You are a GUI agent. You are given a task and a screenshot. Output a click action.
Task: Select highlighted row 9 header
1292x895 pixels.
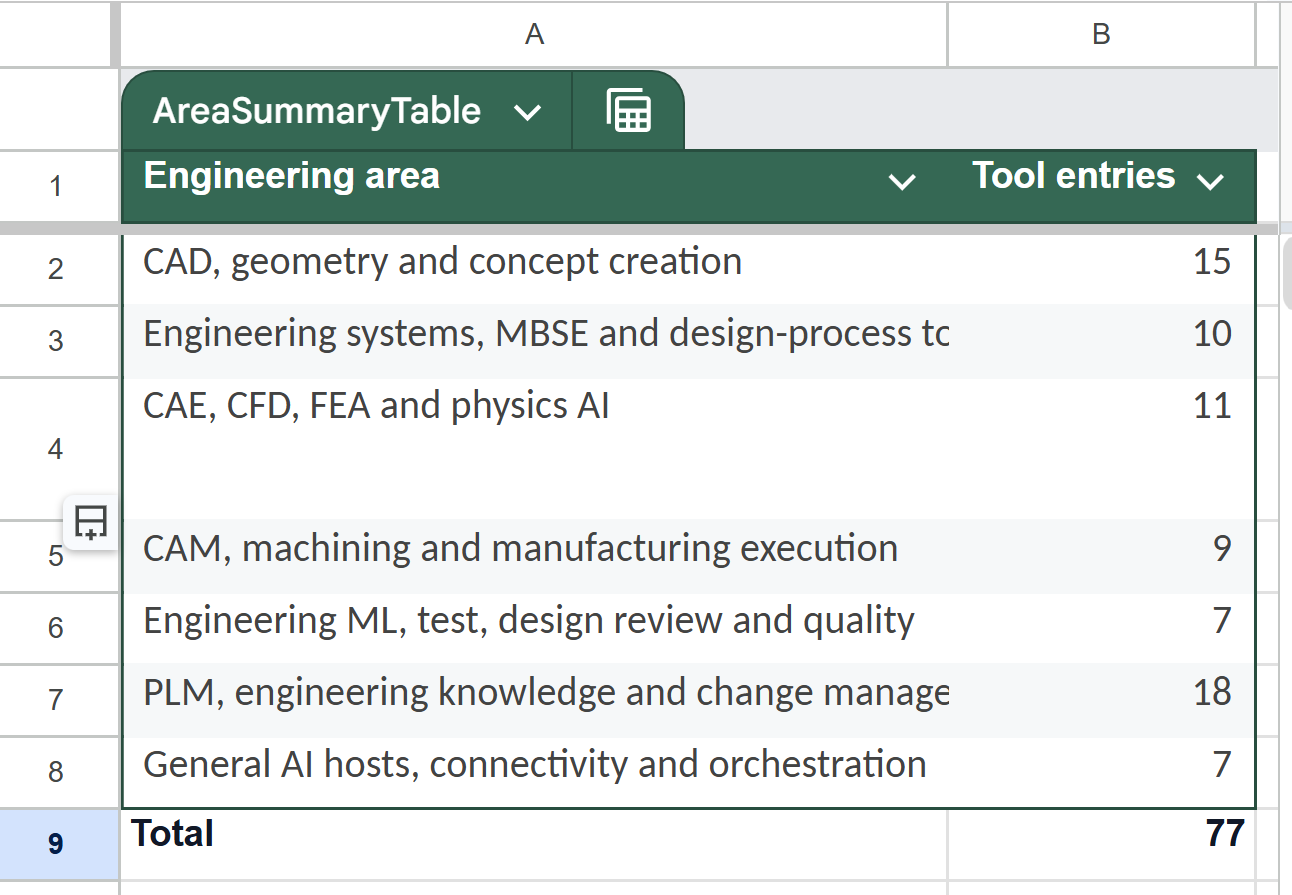pyautogui.click(x=55, y=844)
